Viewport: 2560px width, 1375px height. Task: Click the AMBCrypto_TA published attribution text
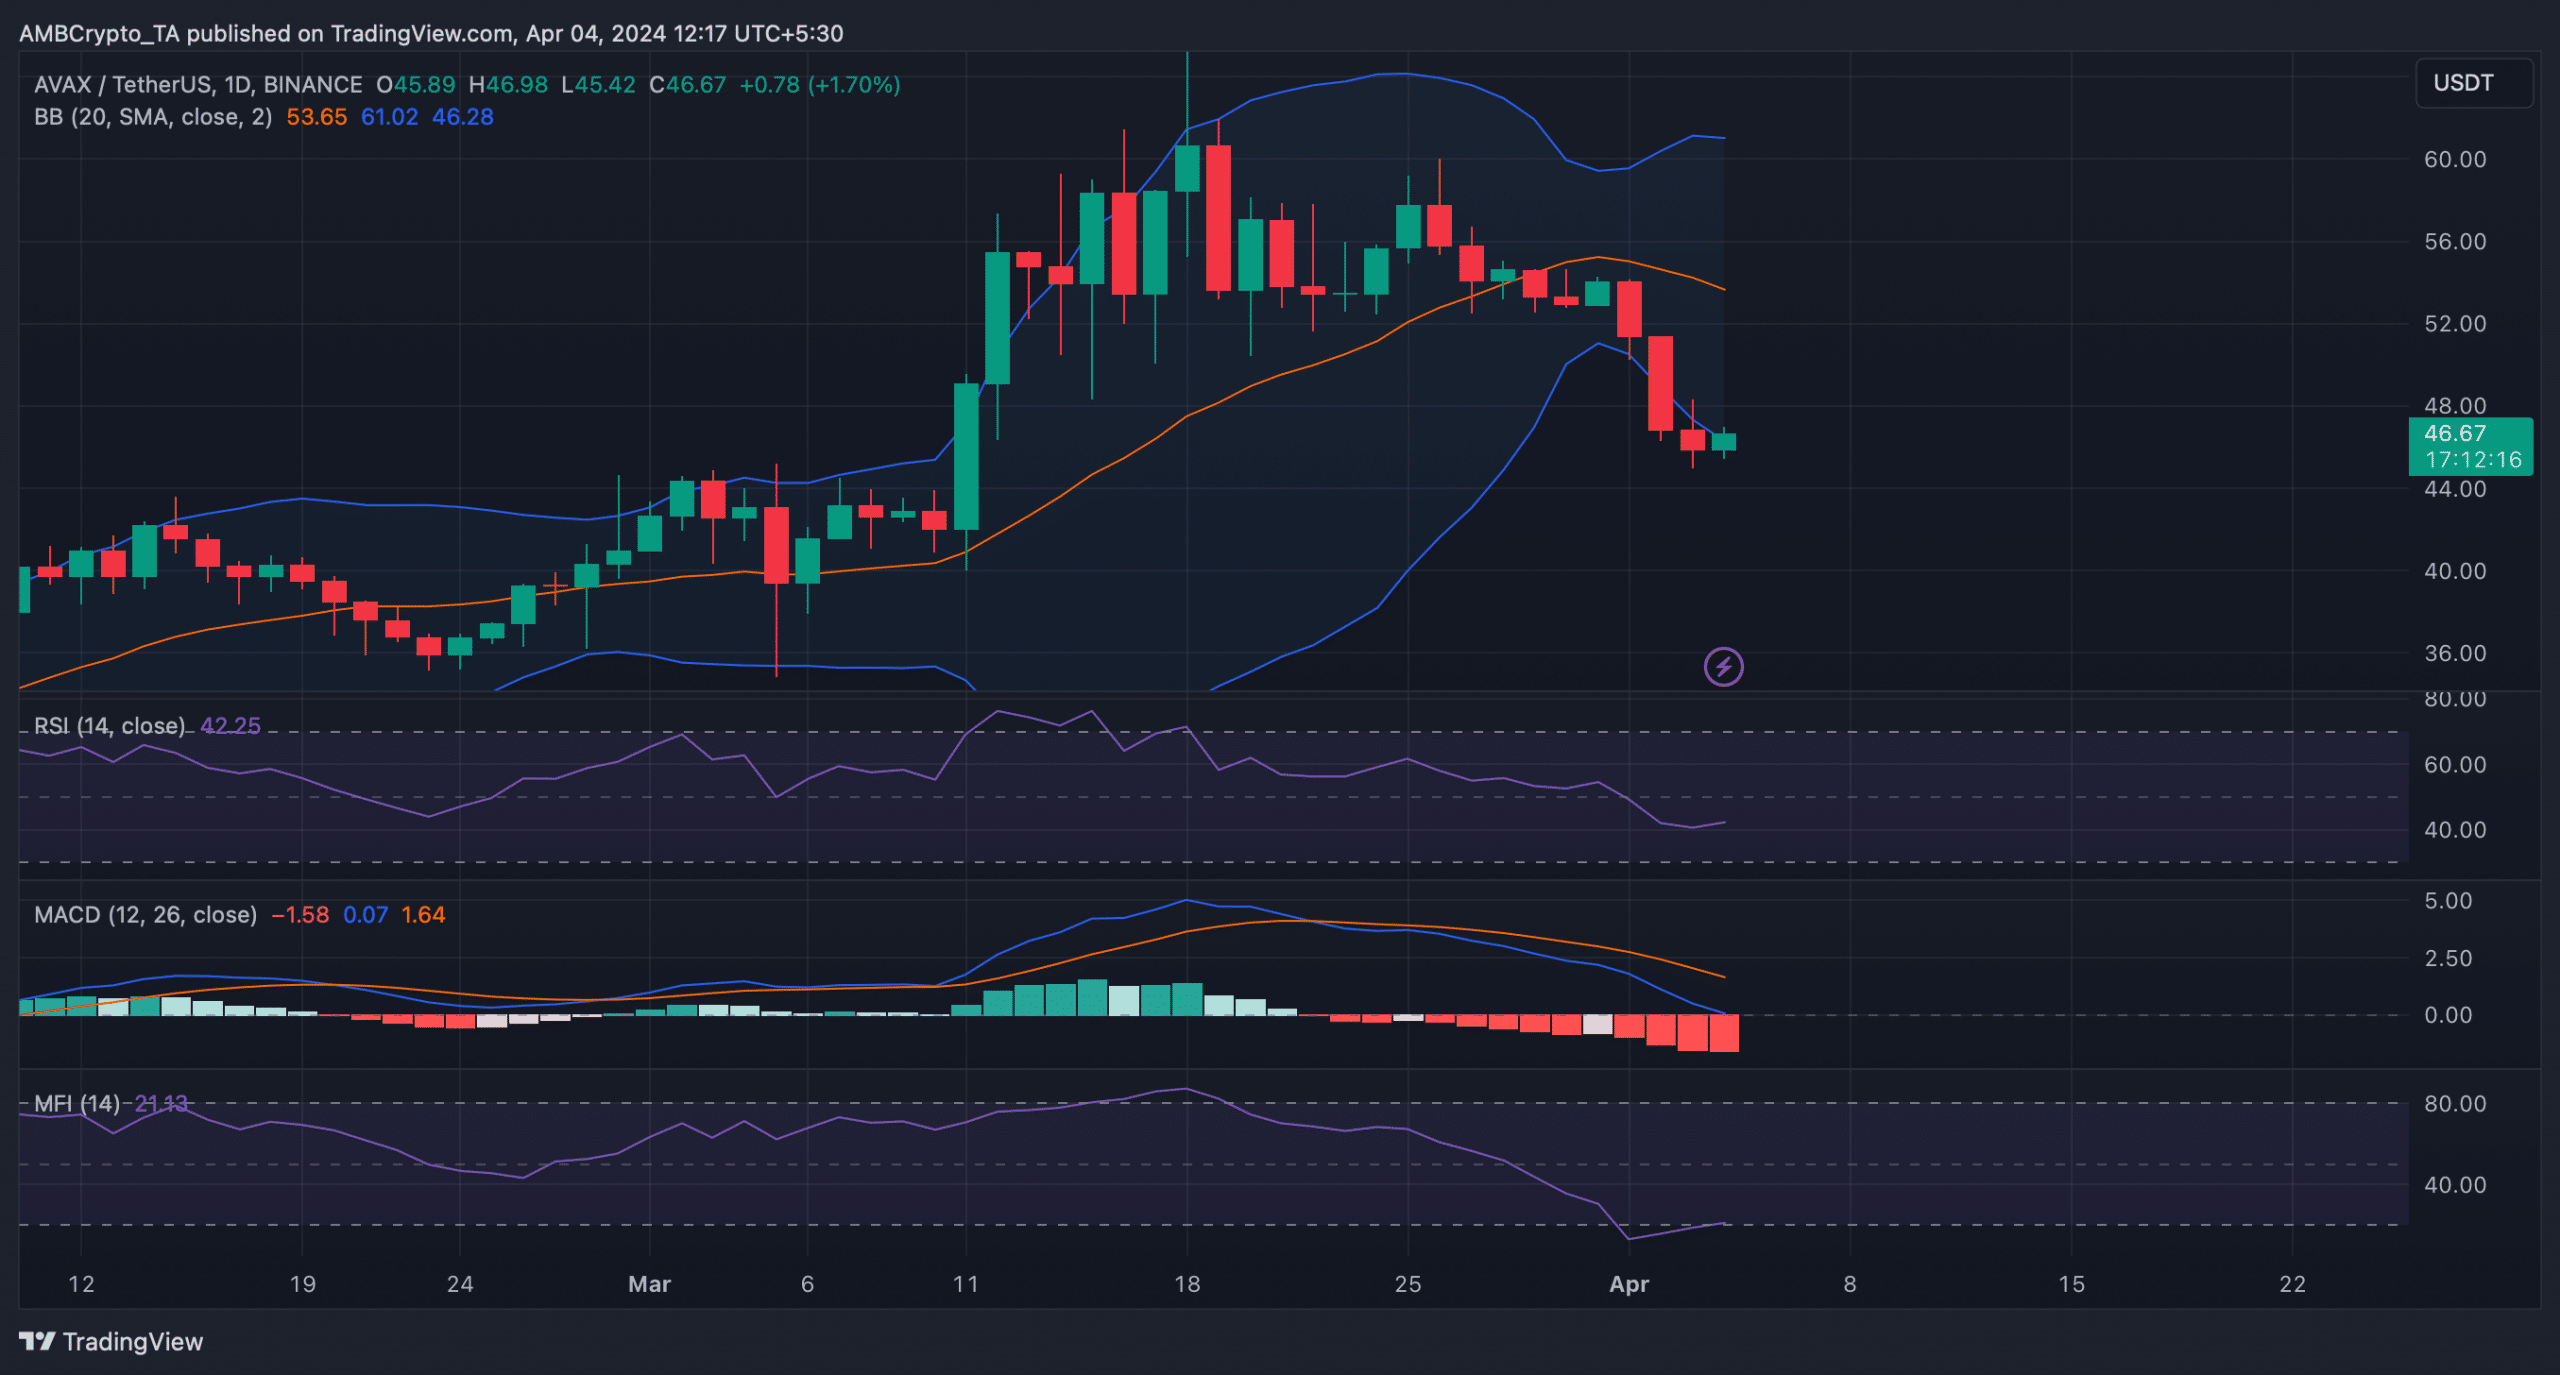tap(431, 33)
